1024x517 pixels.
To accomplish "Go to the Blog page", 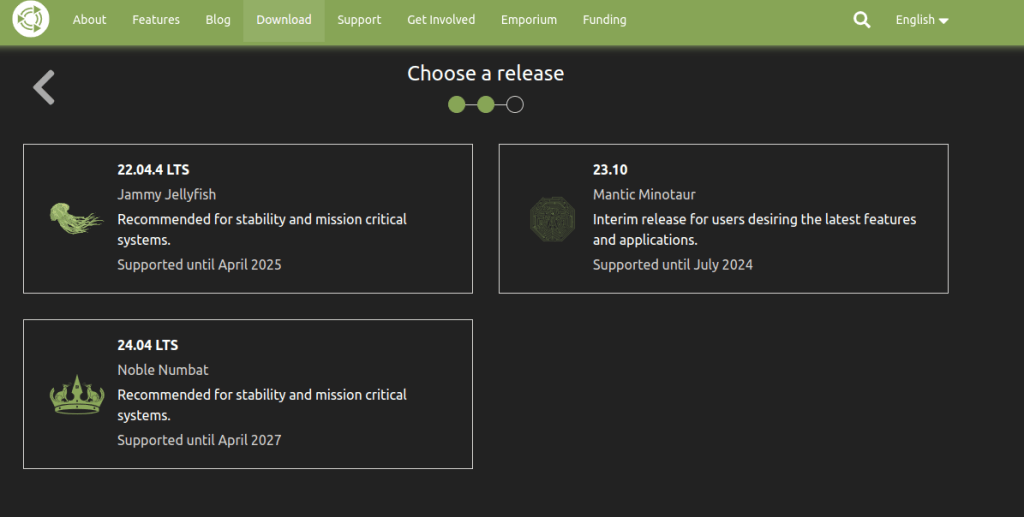I will pos(218,20).
